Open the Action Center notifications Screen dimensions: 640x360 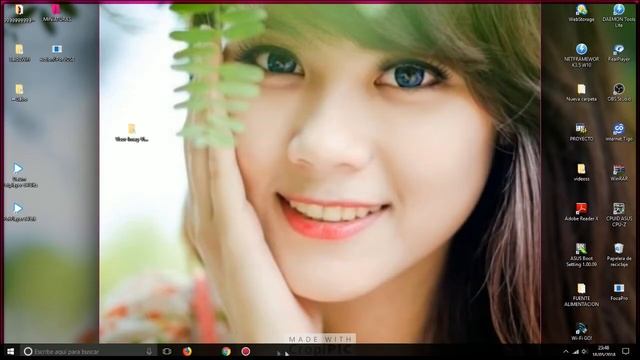click(x=625, y=351)
